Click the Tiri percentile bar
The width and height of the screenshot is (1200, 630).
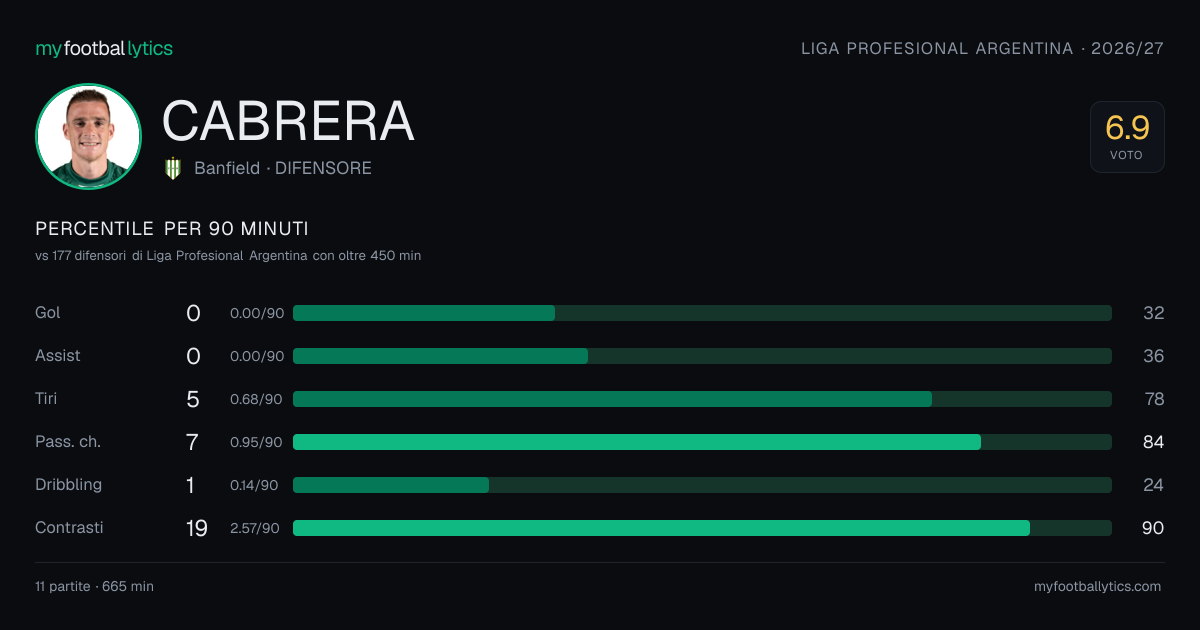click(x=702, y=399)
